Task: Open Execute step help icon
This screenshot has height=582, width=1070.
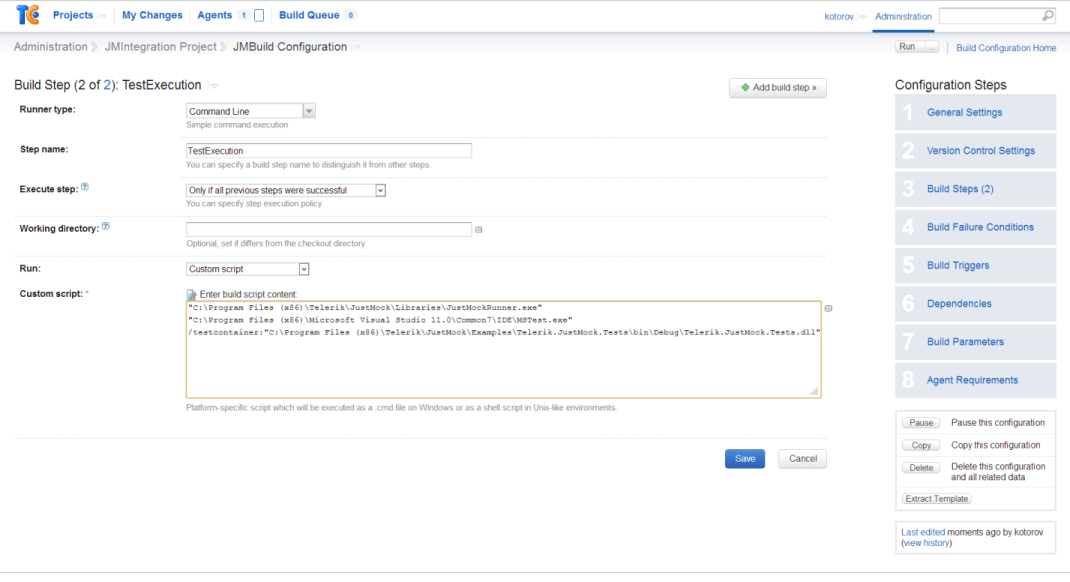Action: point(85,187)
